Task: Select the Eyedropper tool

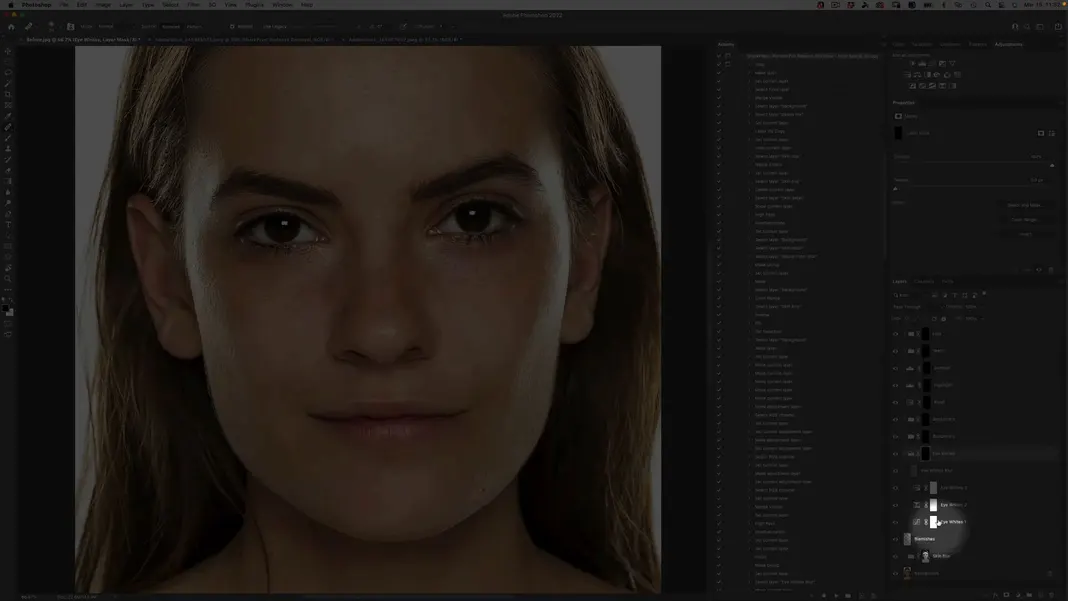Action: coord(8,116)
